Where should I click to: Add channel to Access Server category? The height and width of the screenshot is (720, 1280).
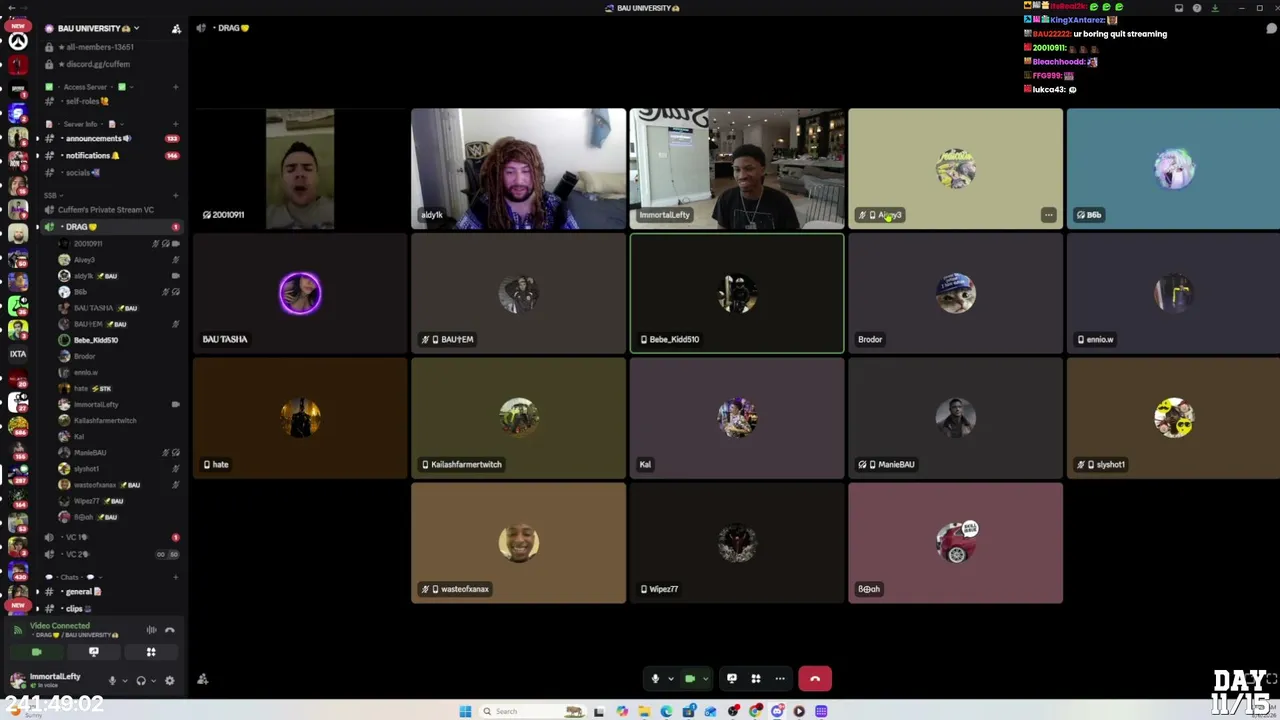click(x=175, y=87)
